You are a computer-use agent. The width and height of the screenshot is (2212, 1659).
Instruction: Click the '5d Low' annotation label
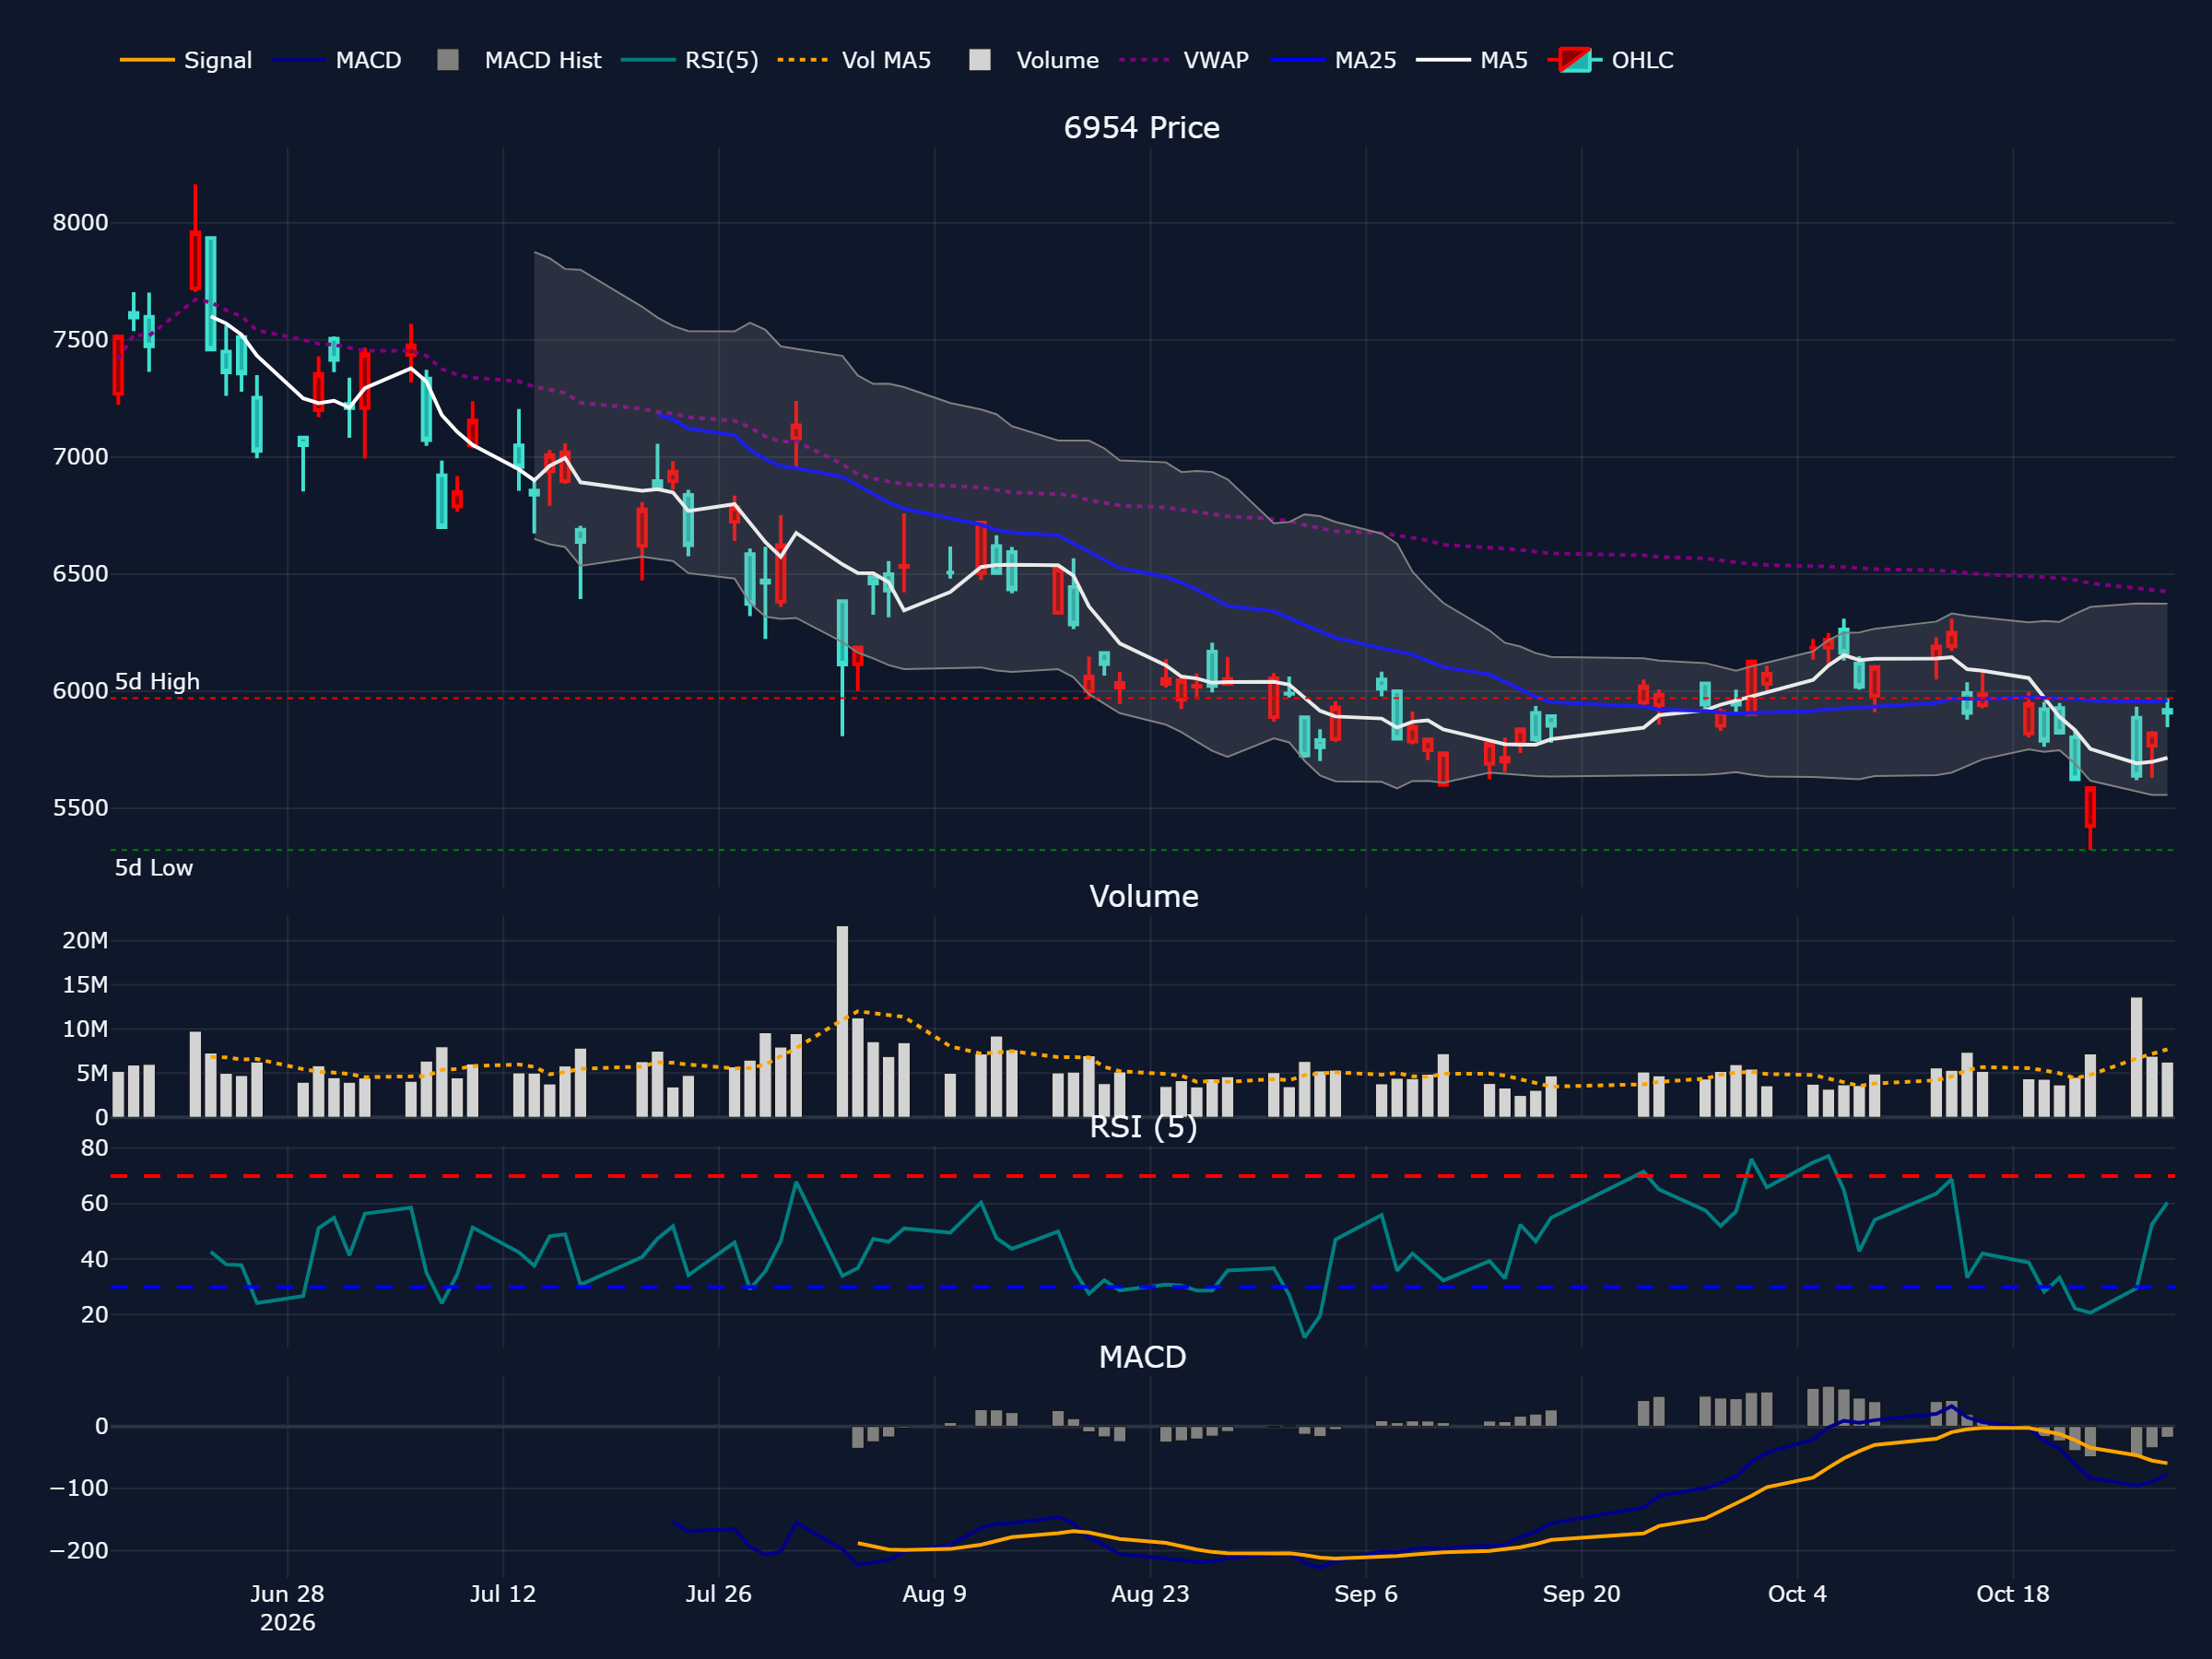pyautogui.click(x=153, y=868)
